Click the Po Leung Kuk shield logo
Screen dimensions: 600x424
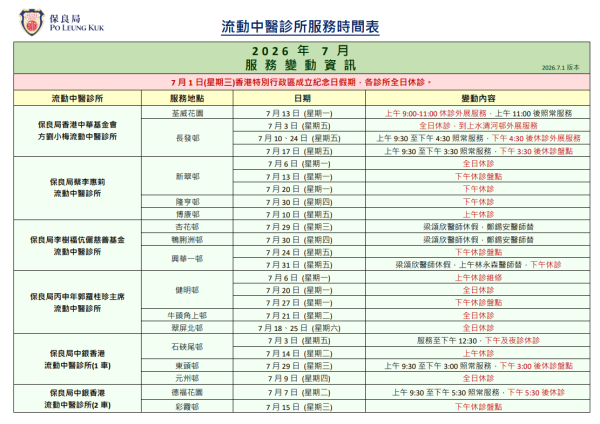32,23
